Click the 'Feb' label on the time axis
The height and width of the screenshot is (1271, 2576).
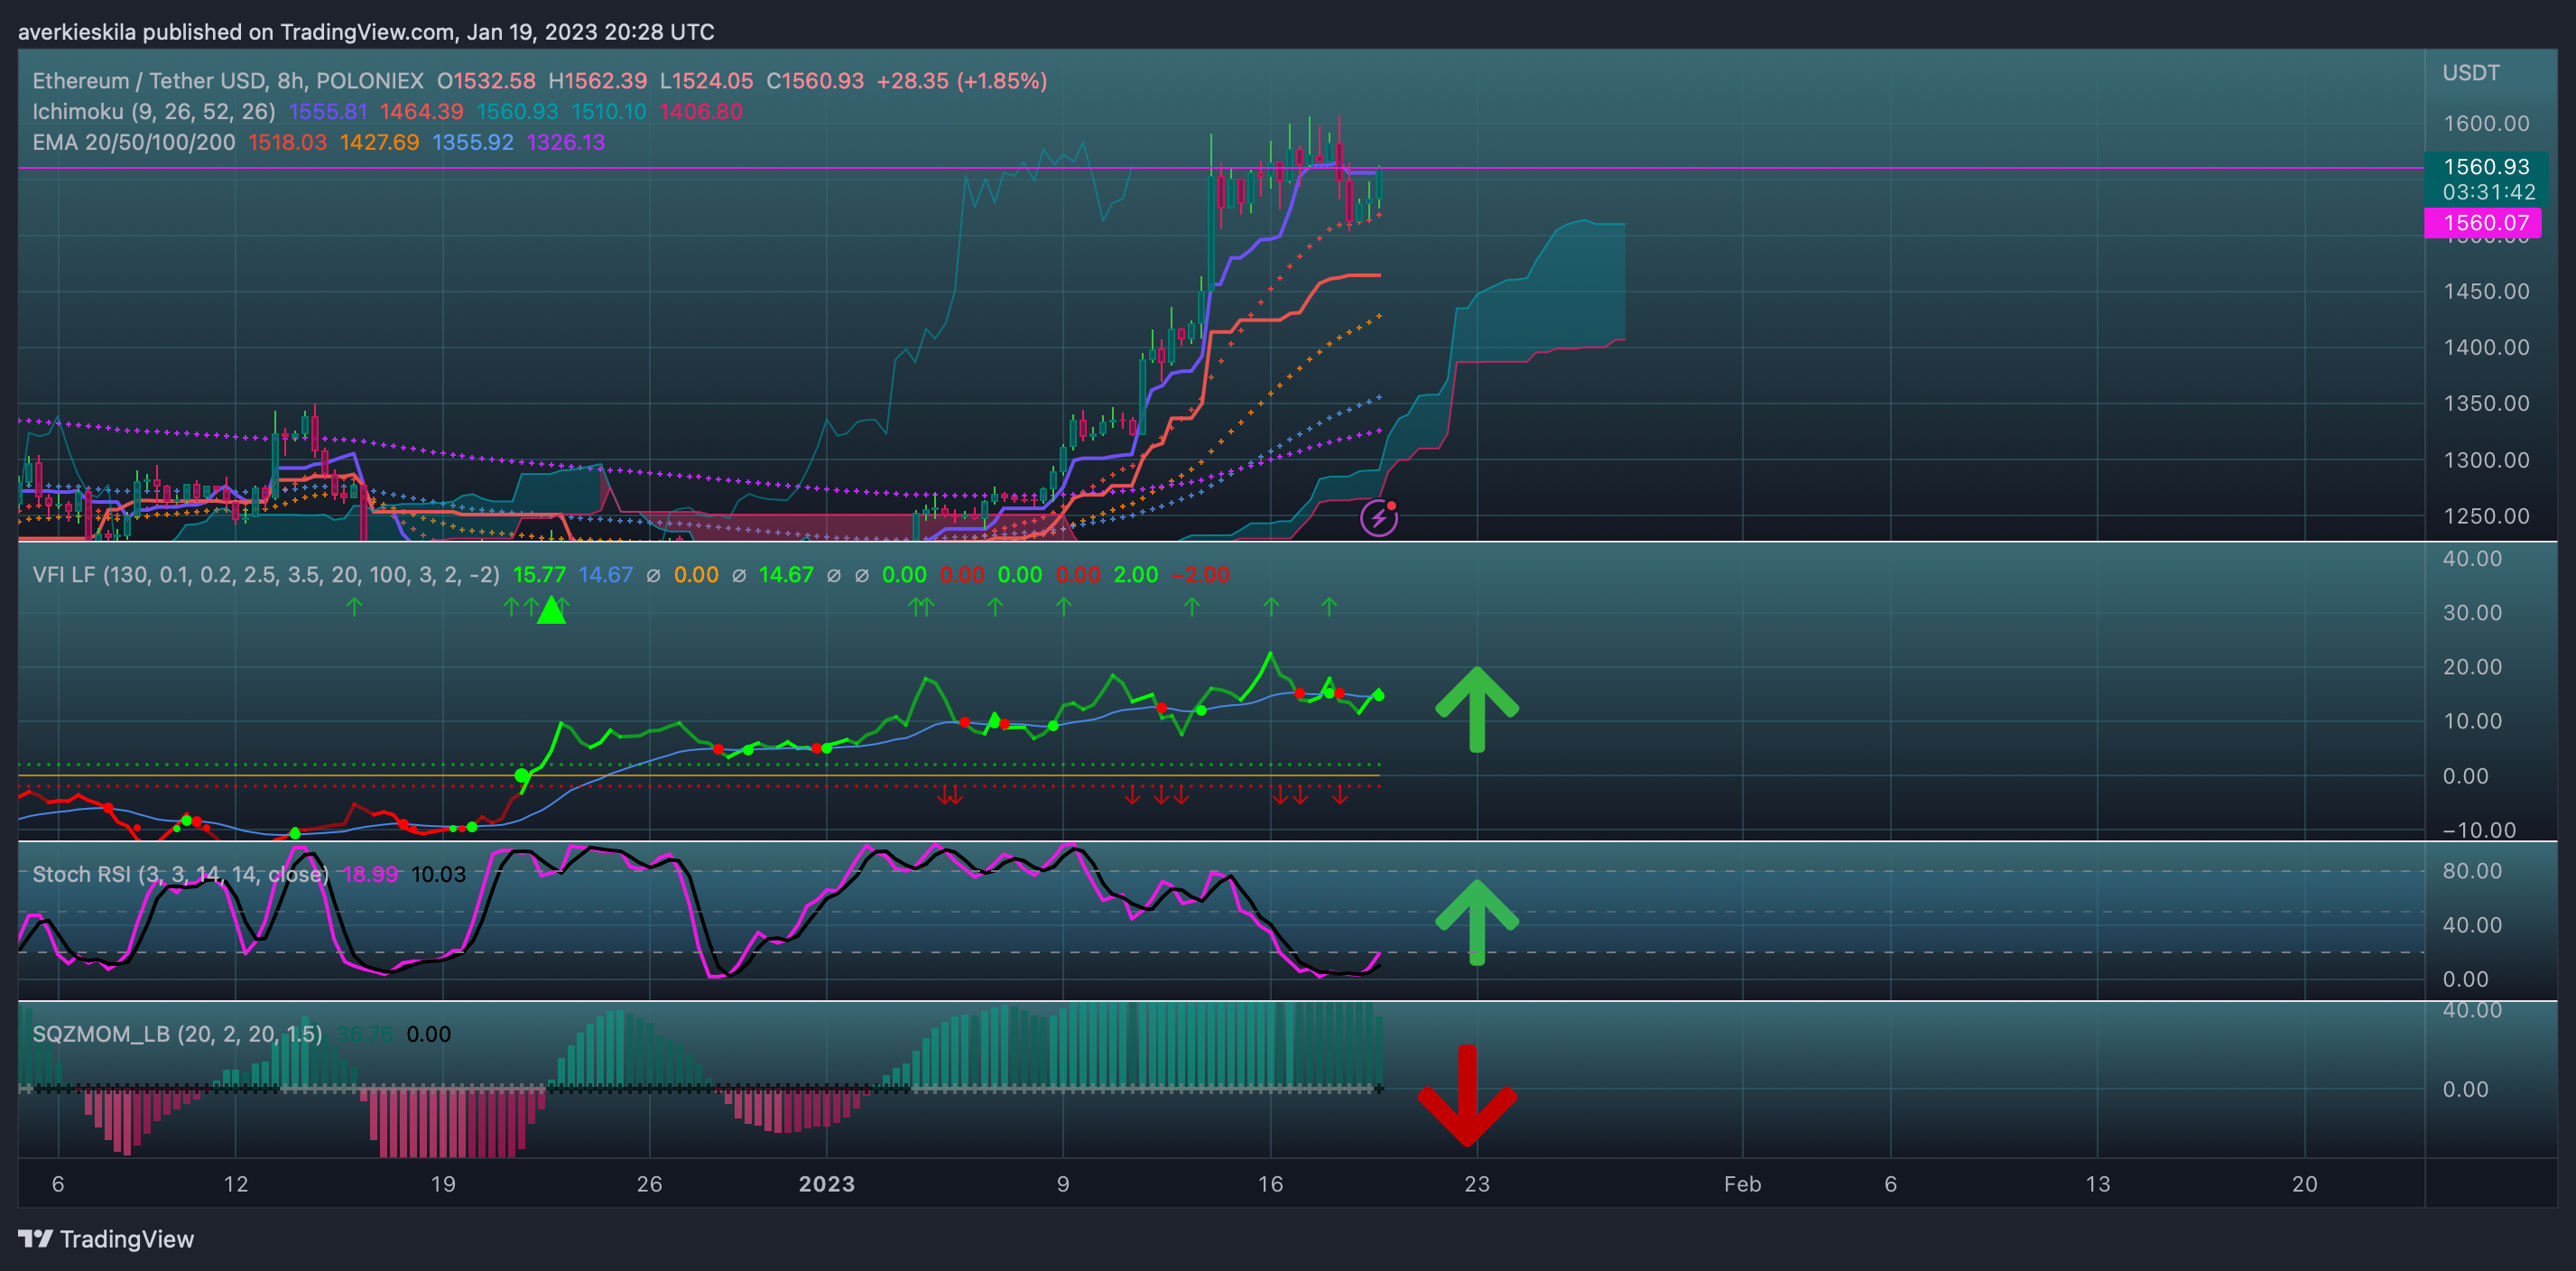click(x=1742, y=1183)
